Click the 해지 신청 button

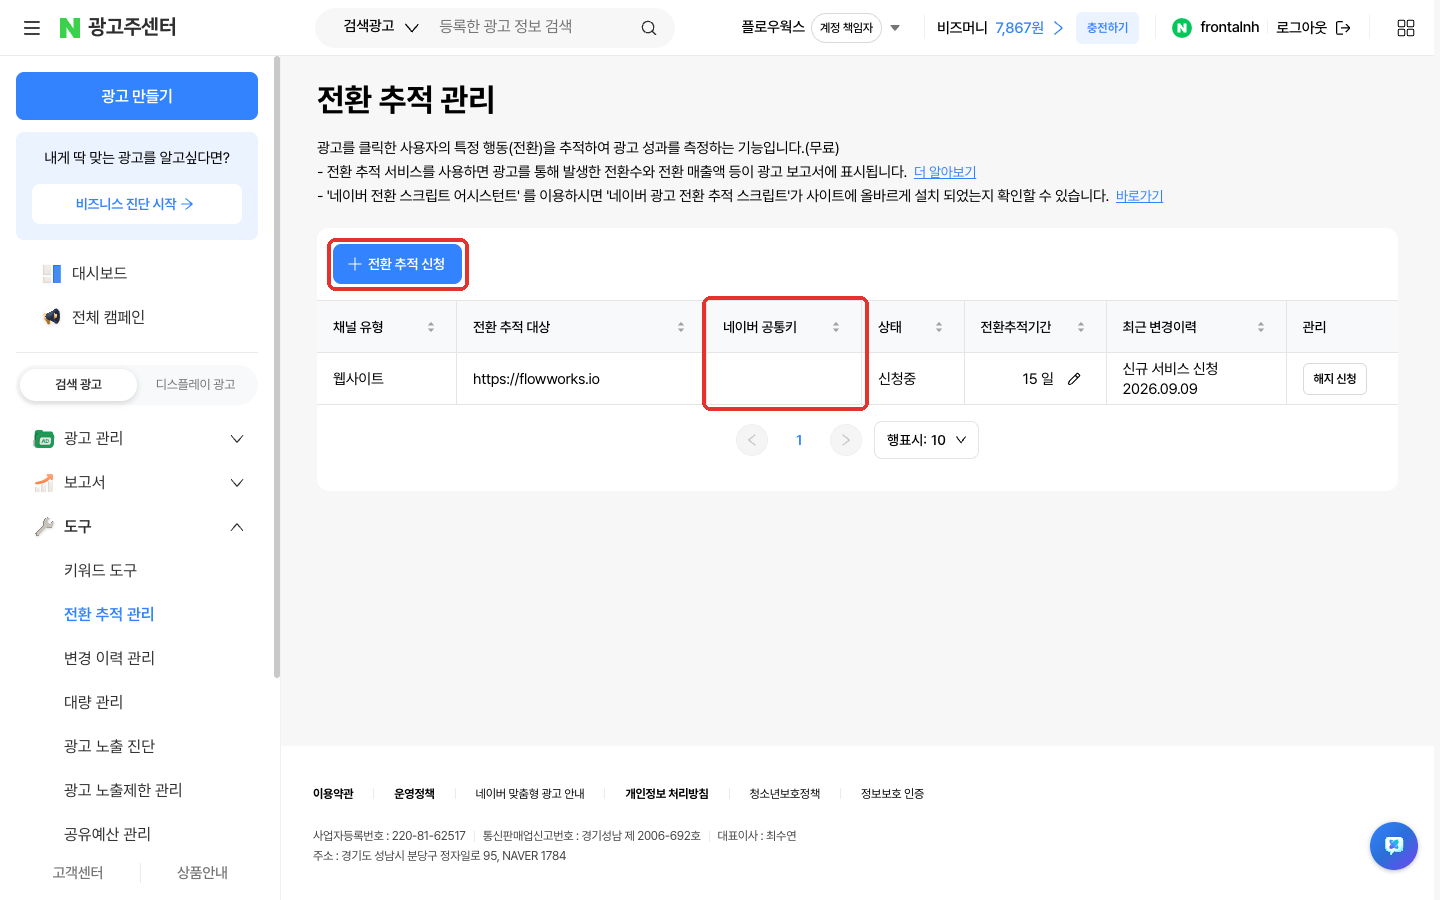[1335, 379]
